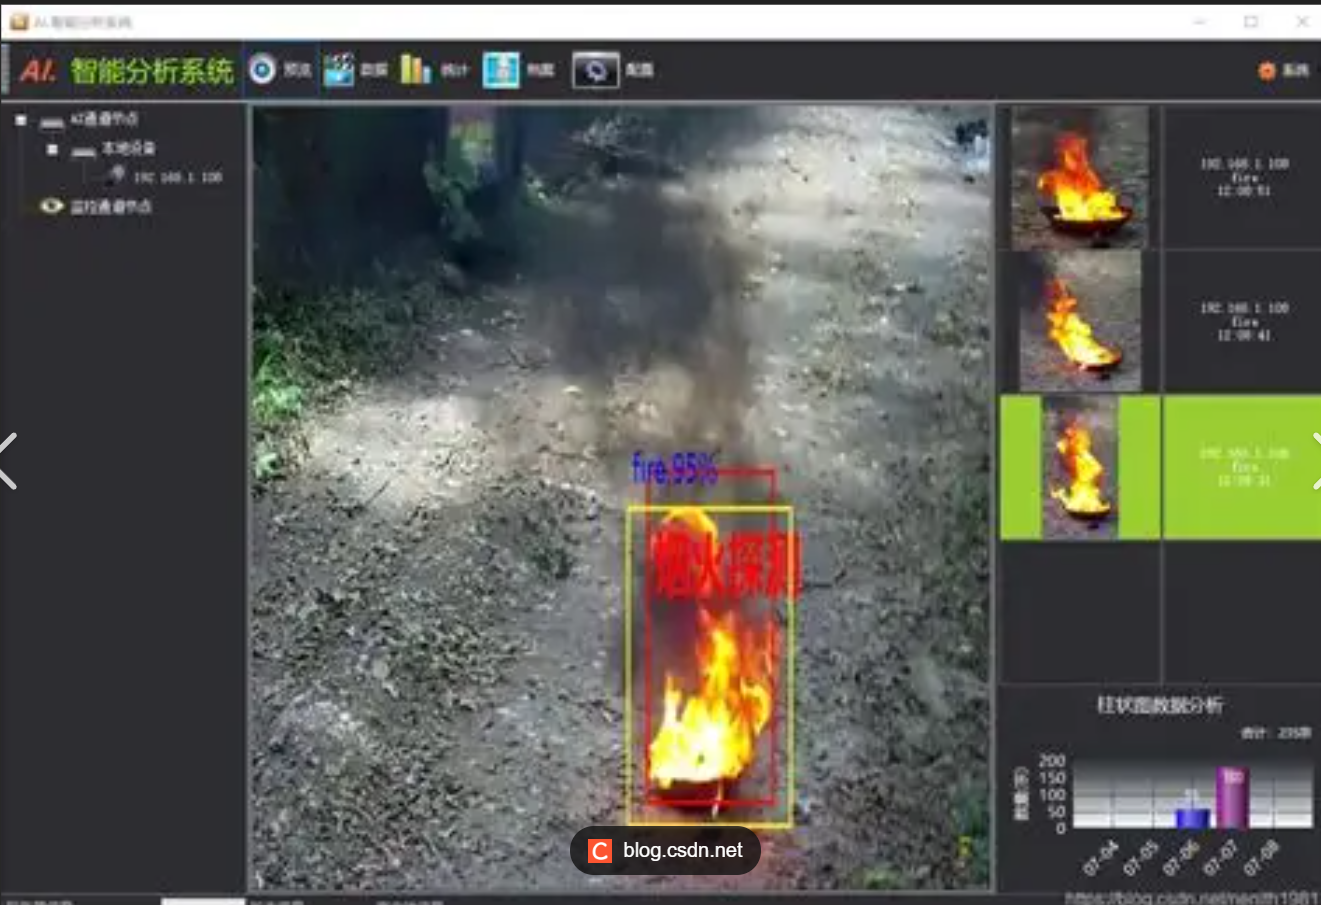The image size is (1321, 905).
Task: Collapse the top AI channel tree node
Action: coord(21,120)
